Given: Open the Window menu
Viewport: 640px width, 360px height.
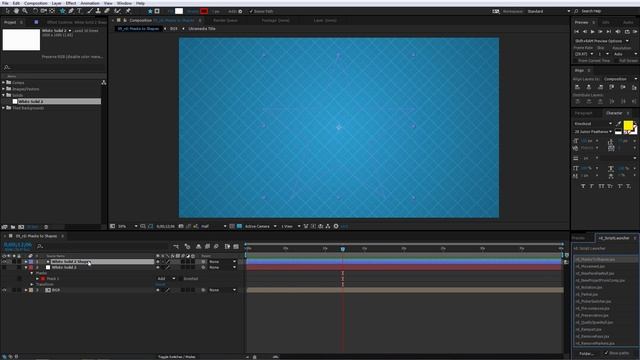Looking at the screenshot, I should pyautogui.click(x=124, y=3).
